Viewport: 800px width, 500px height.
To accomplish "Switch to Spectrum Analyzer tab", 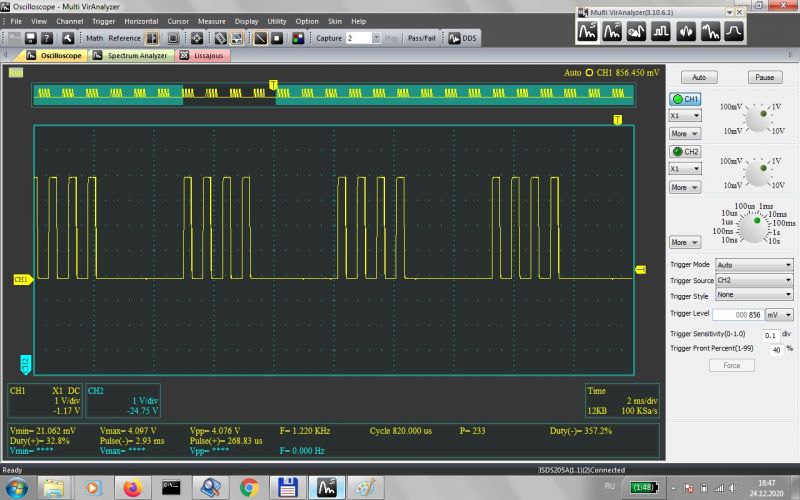I will [x=132, y=56].
